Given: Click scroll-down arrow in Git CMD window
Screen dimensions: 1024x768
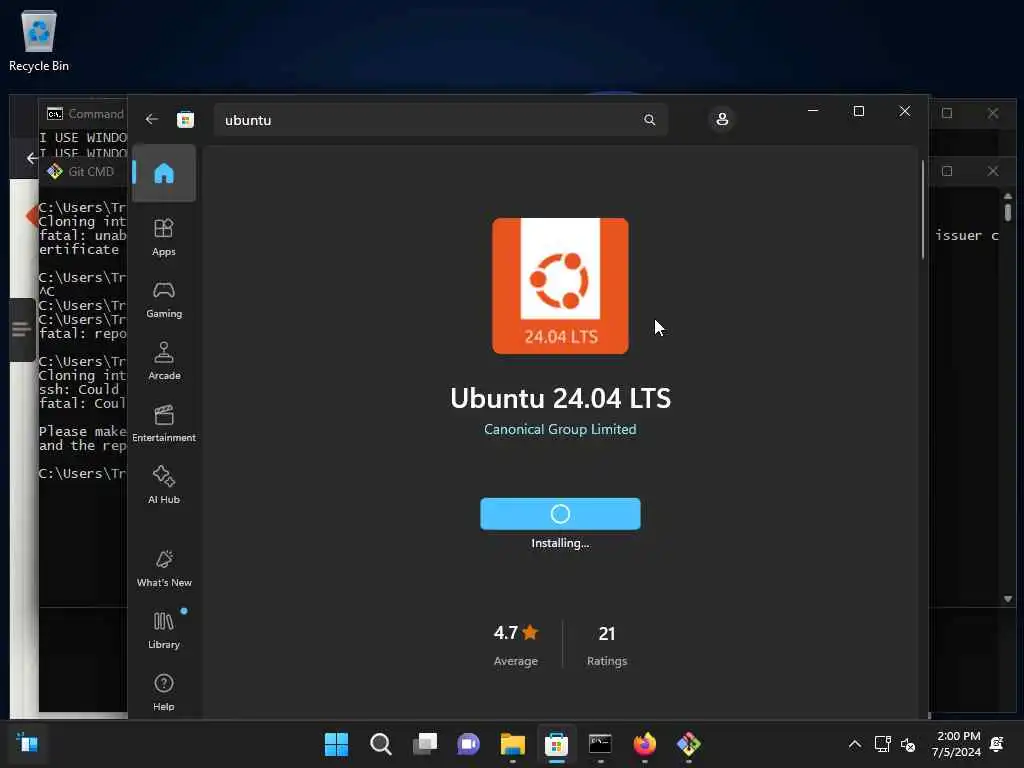Looking at the screenshot, I should (x=1008, y=599).
